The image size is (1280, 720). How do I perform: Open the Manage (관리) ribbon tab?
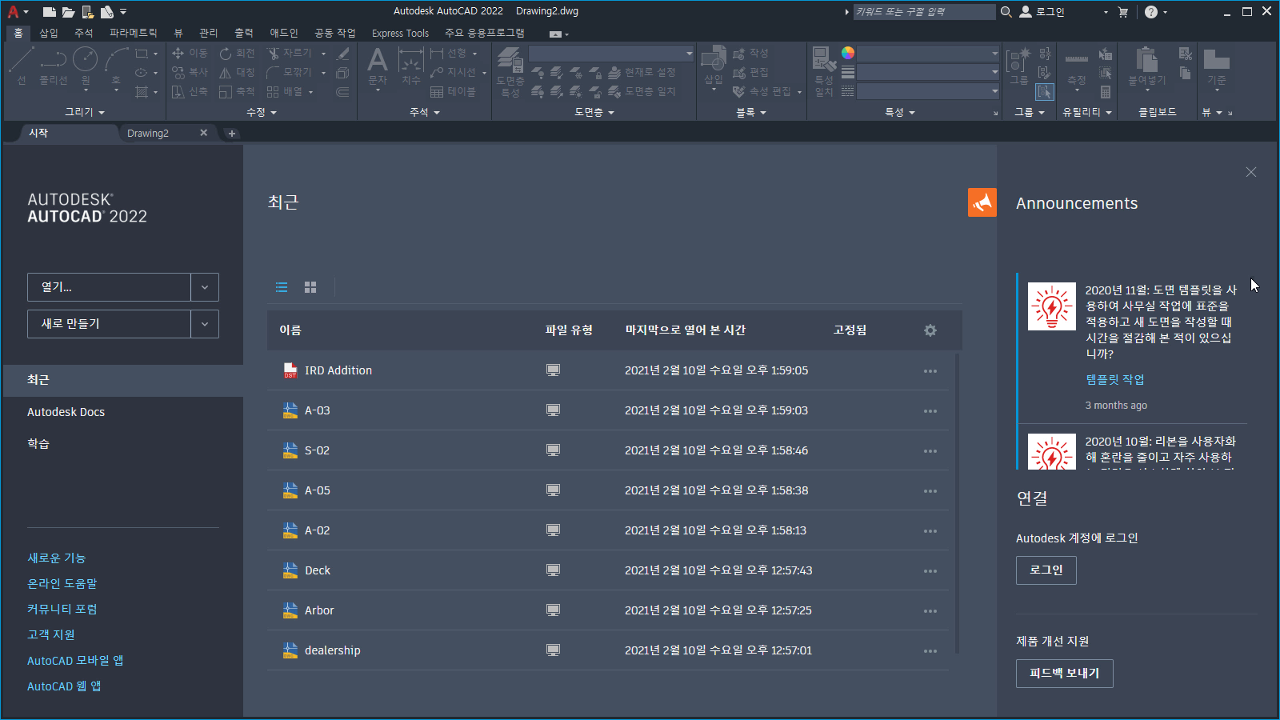point(208,33)
